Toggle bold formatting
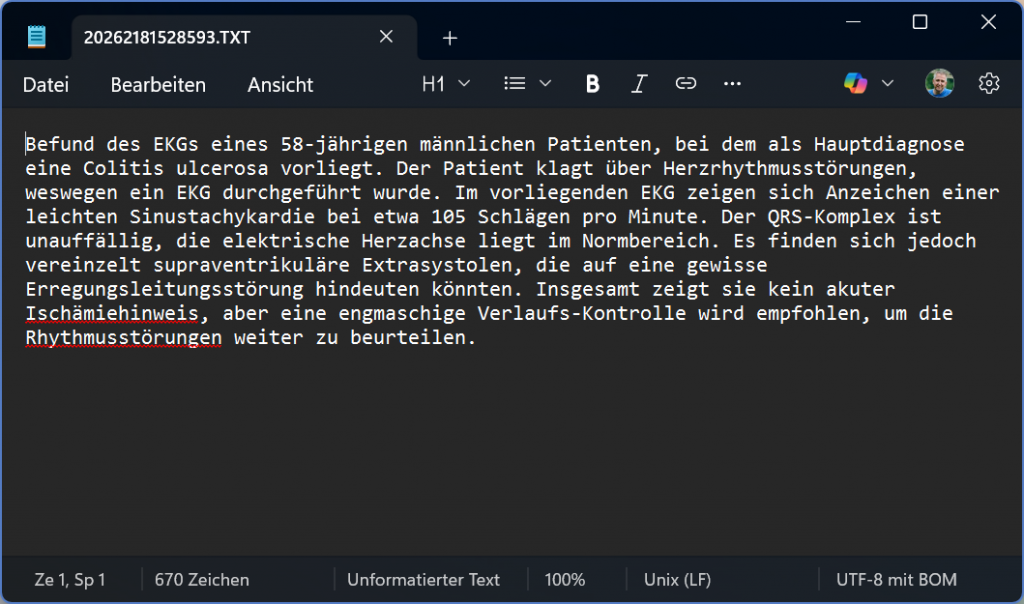The width and height of the screenshot is (1024, 604). coord(592,84)
